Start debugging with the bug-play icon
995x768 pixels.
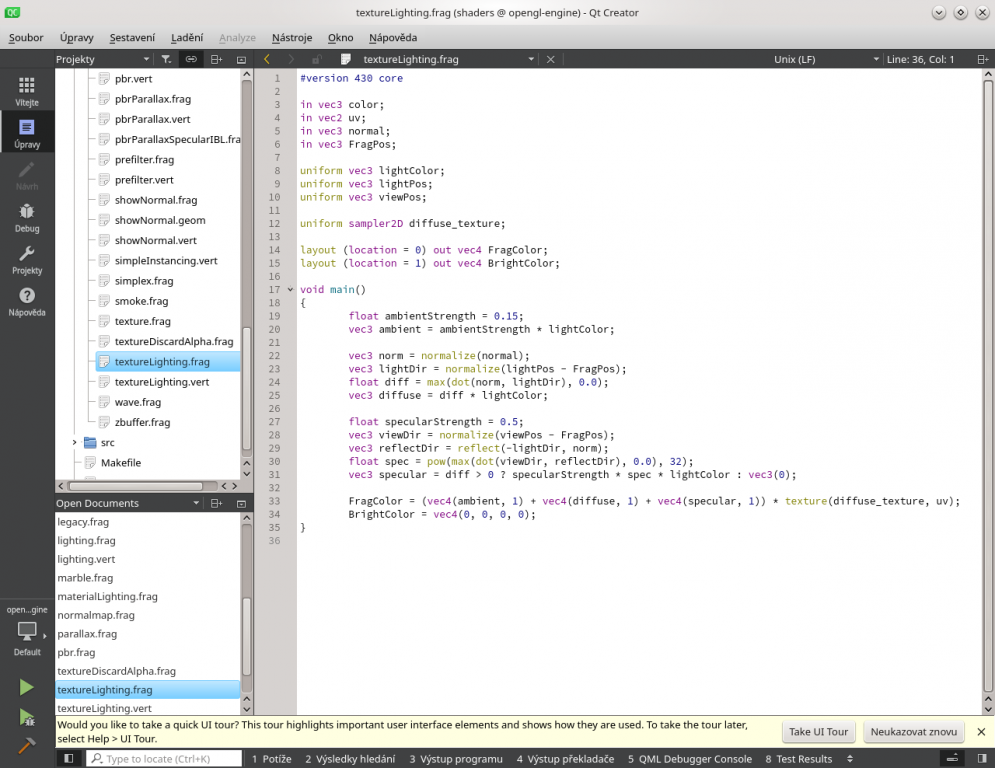26,716
